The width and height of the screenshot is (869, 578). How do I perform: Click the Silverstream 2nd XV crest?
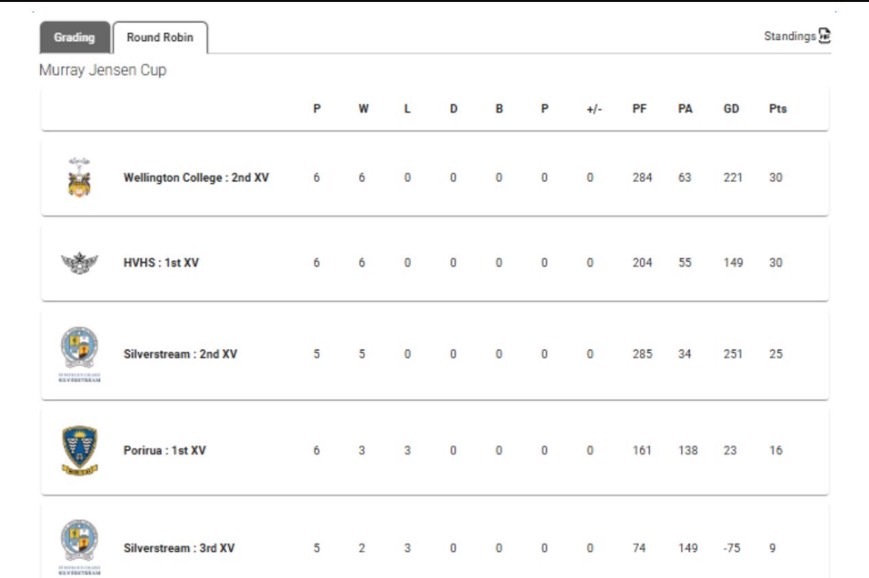point(79,354)
